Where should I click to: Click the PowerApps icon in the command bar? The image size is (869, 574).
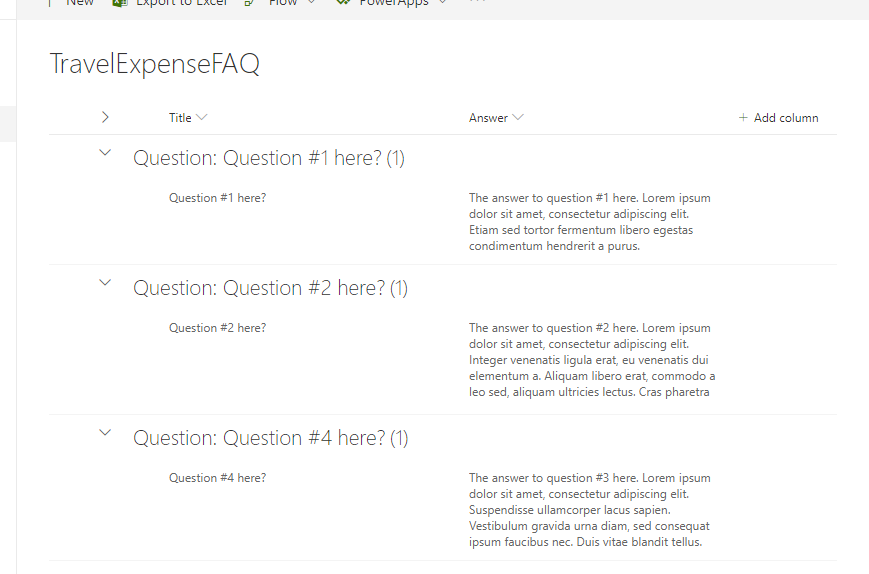coord(343,2)
